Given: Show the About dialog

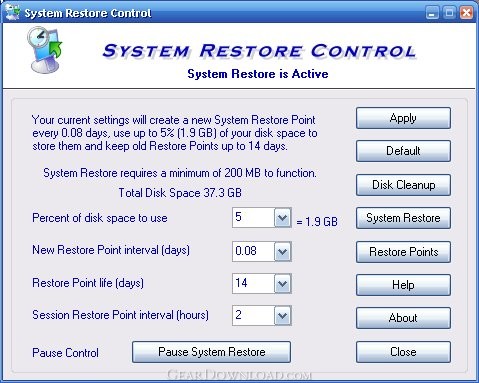Looking at the screenshot, I should (403, 318).
